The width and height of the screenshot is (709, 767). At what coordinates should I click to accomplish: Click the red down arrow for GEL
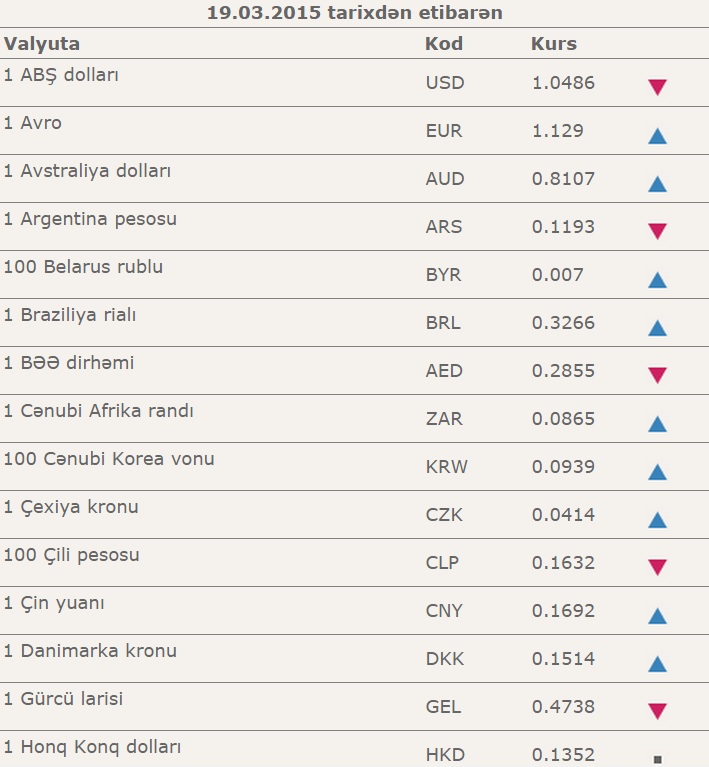point(657,711)
